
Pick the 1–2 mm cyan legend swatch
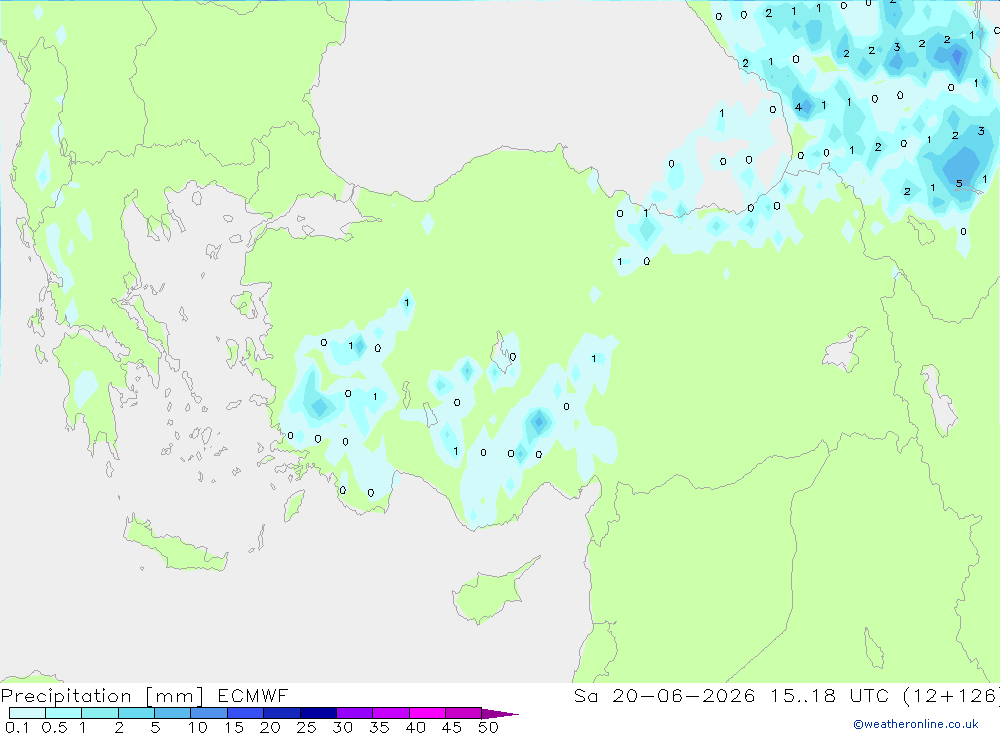[x=99, y=713]
